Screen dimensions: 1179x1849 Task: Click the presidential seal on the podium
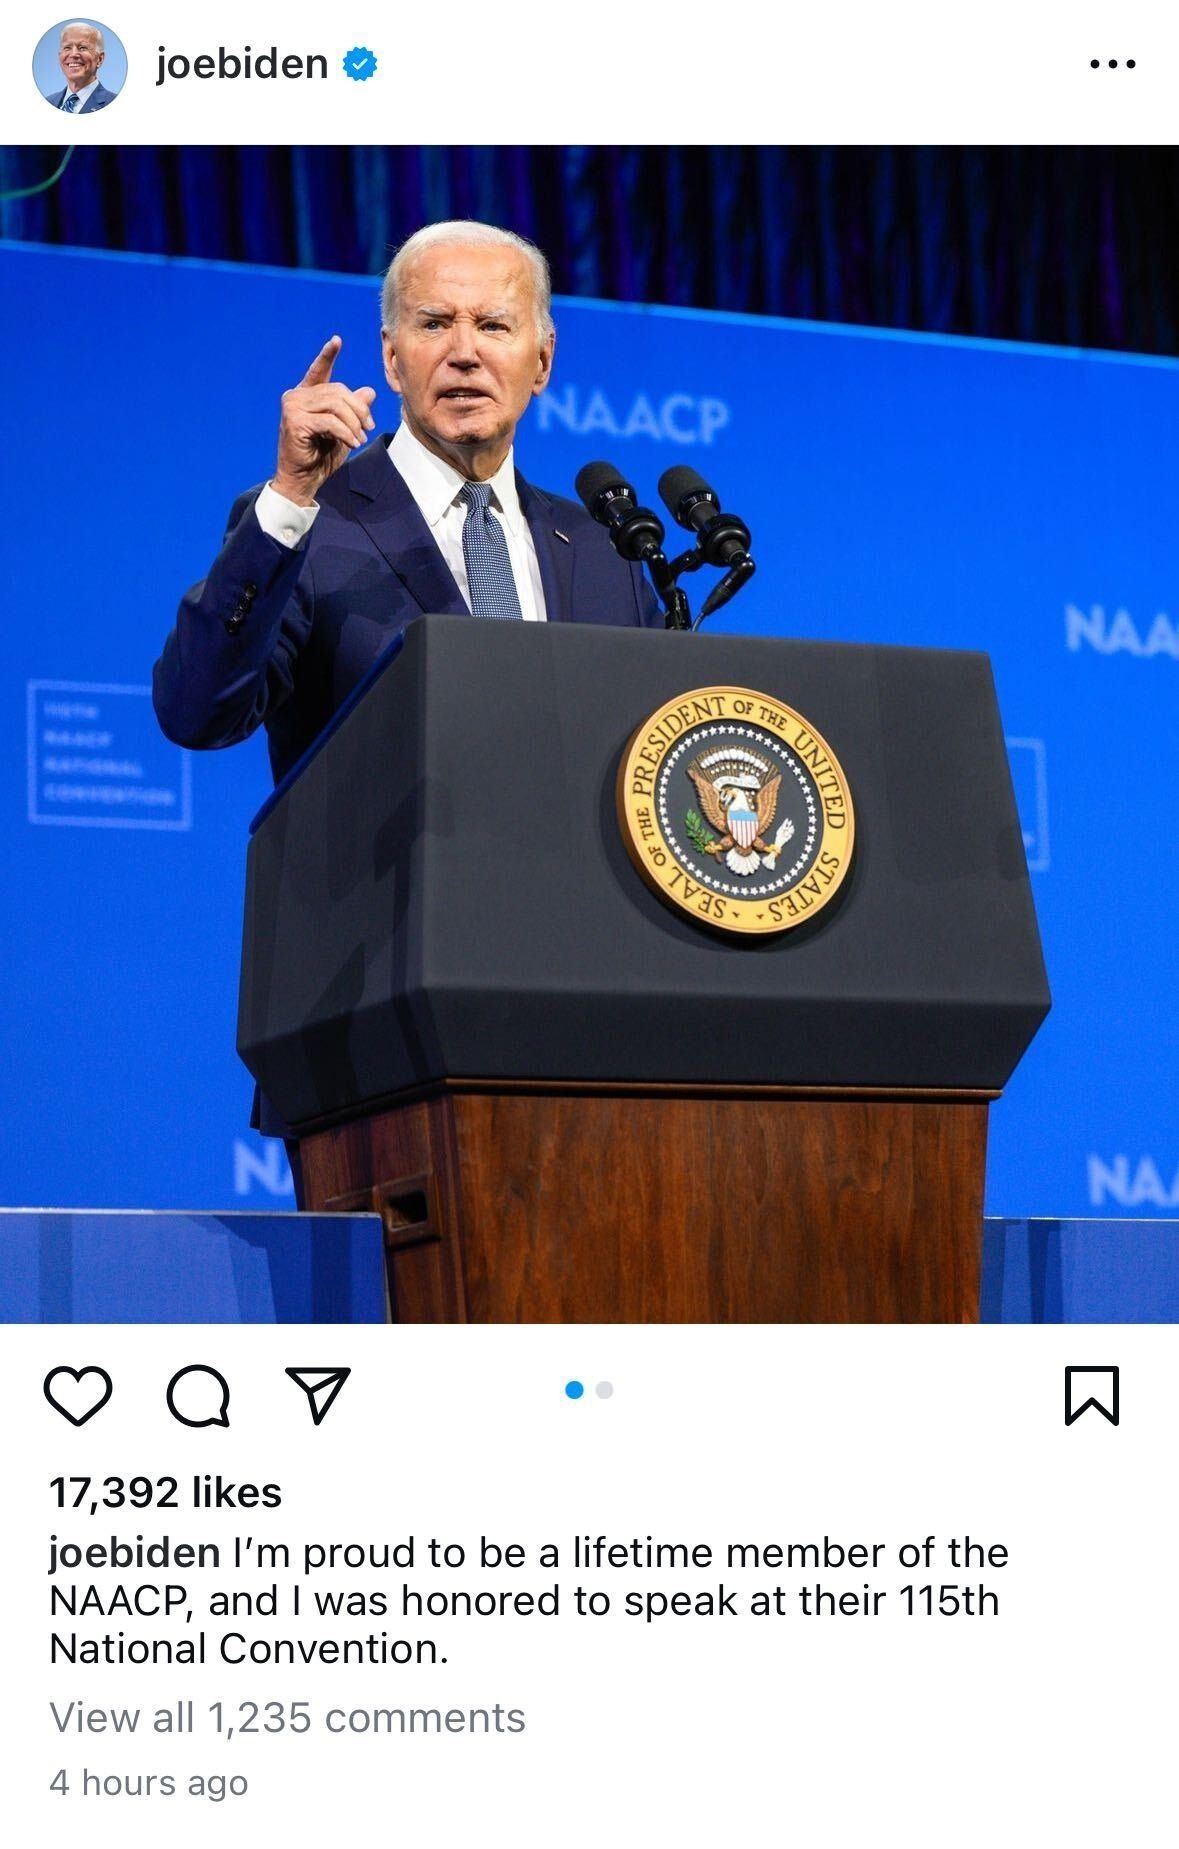pos(735,811)
